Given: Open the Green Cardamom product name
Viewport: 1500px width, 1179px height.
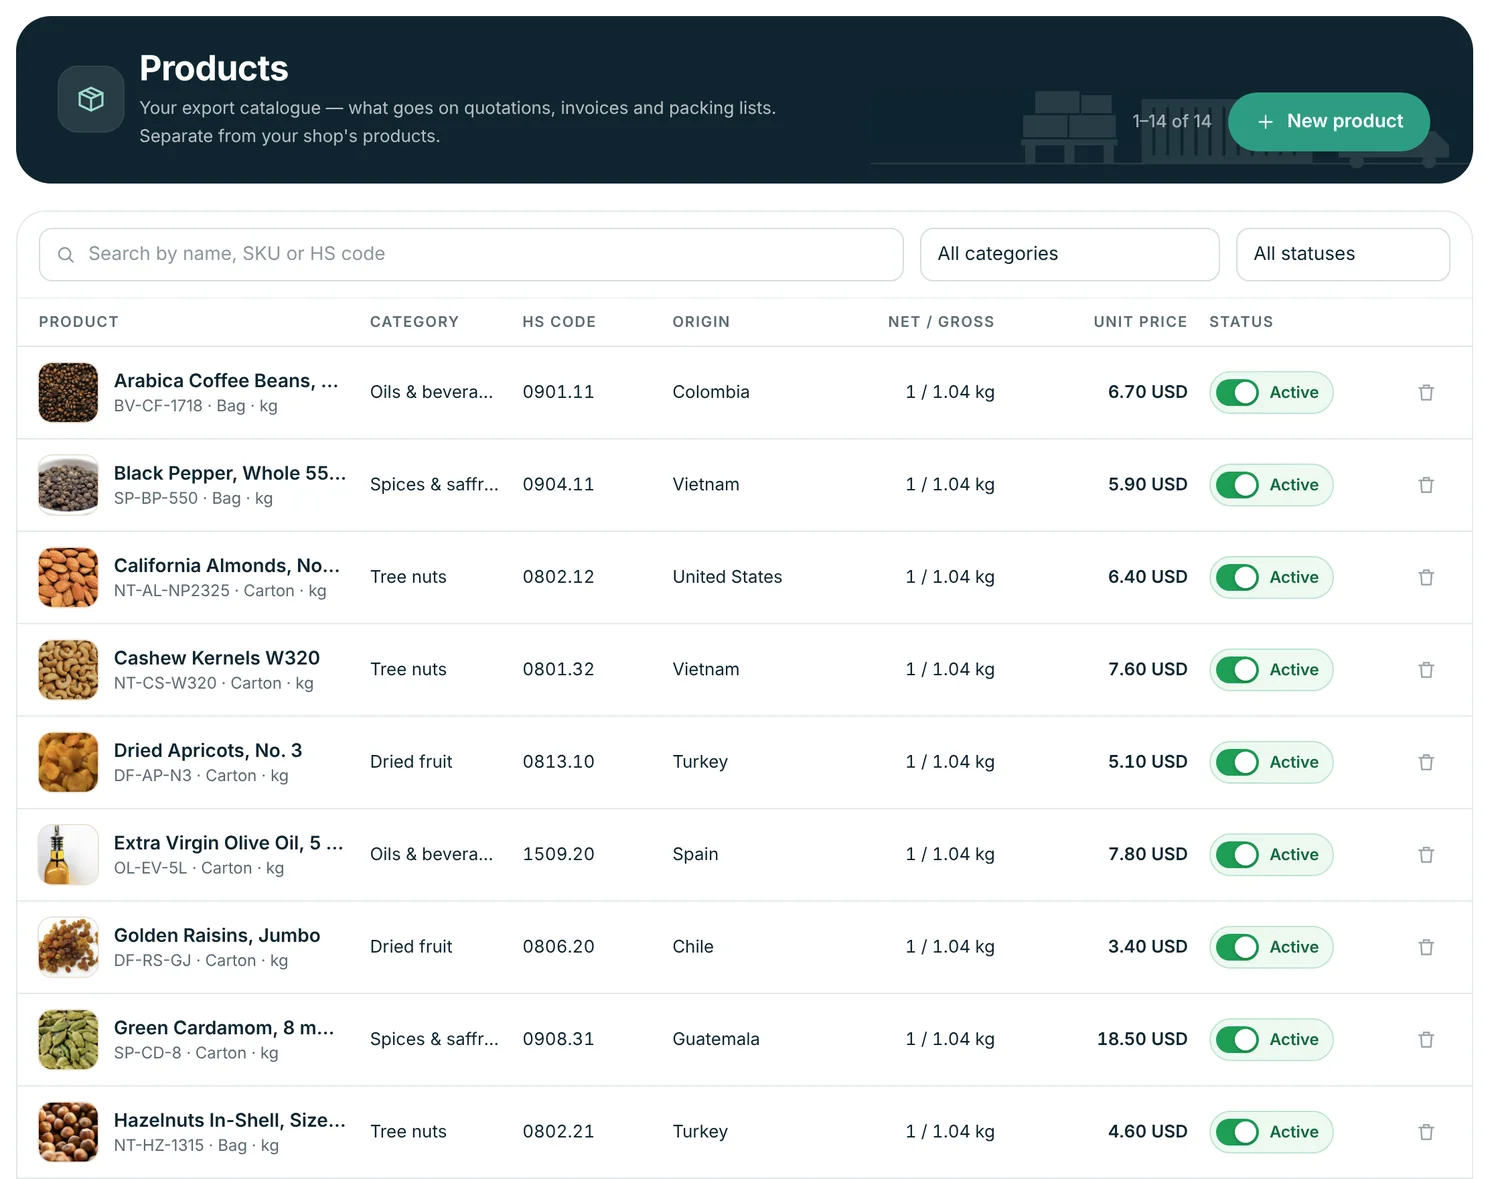Looking at the screenshot, I should point(224,1029).
